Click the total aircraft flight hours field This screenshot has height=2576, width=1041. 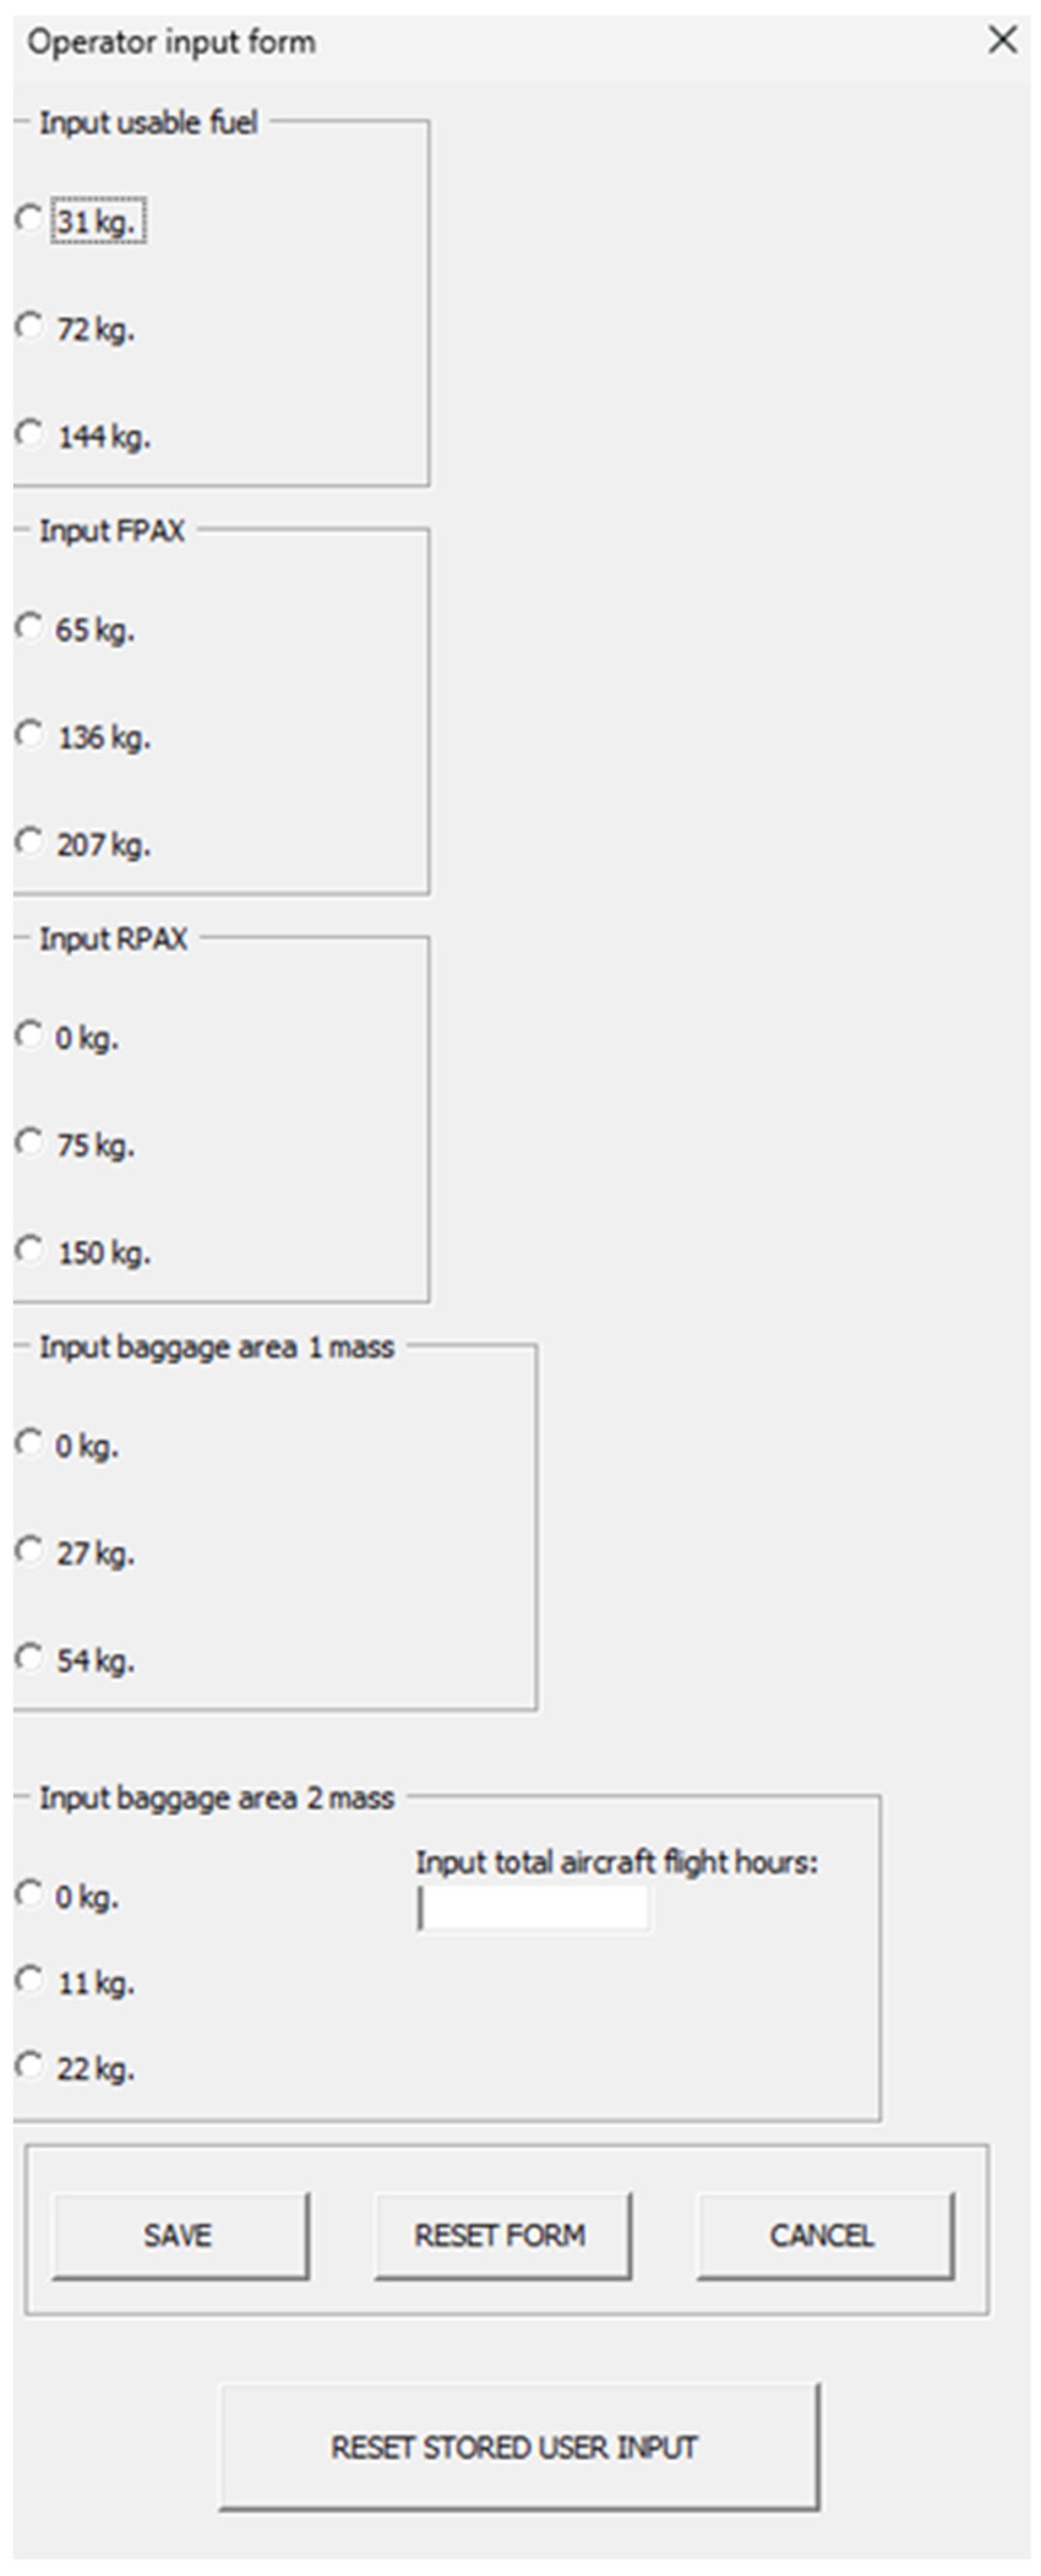coord(533,1908)
